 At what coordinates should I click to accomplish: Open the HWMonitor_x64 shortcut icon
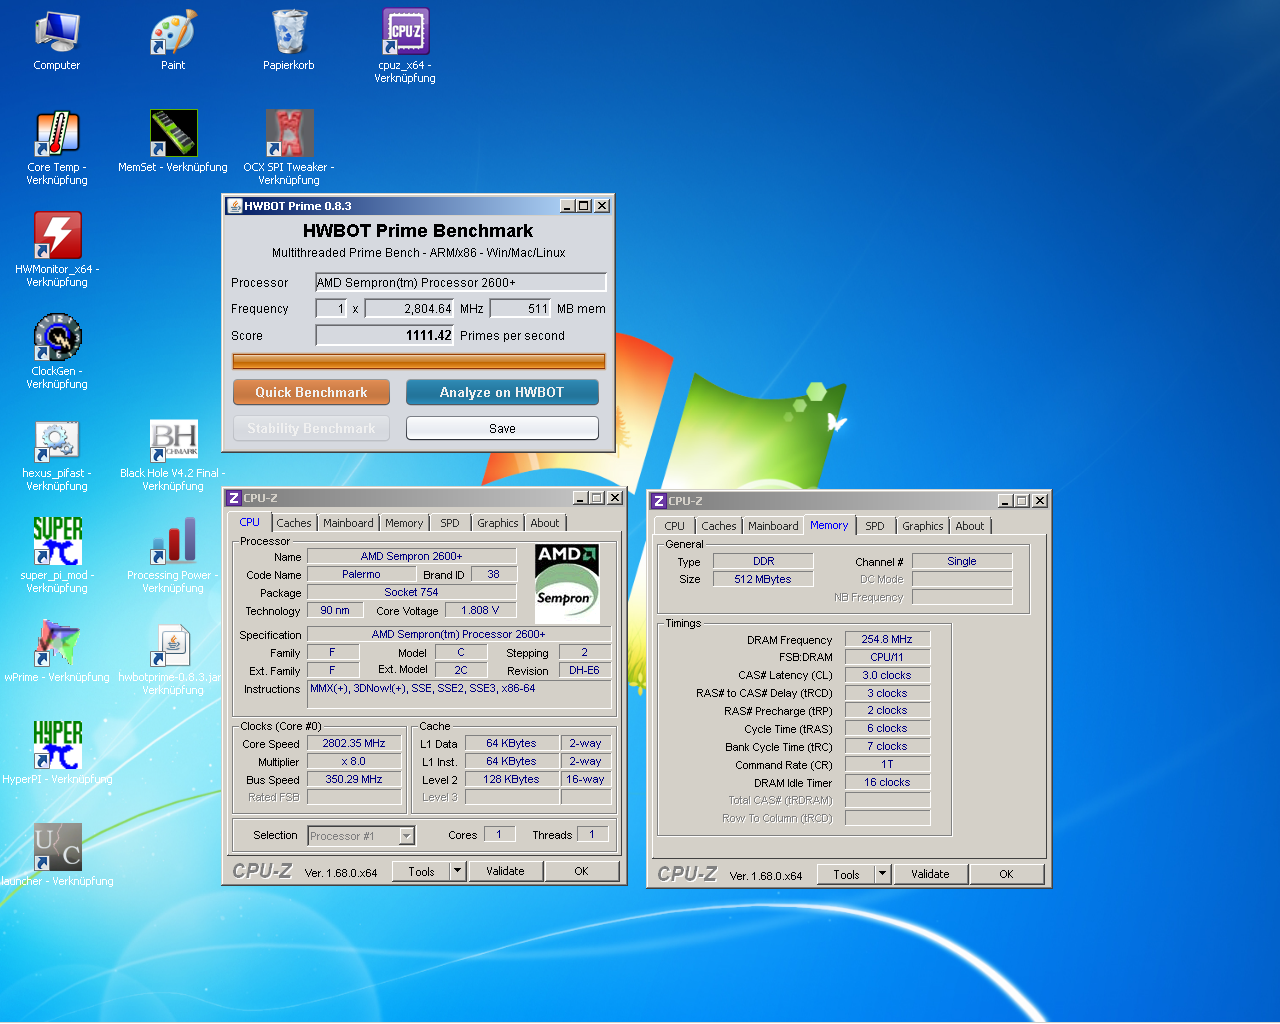[57, 250]
